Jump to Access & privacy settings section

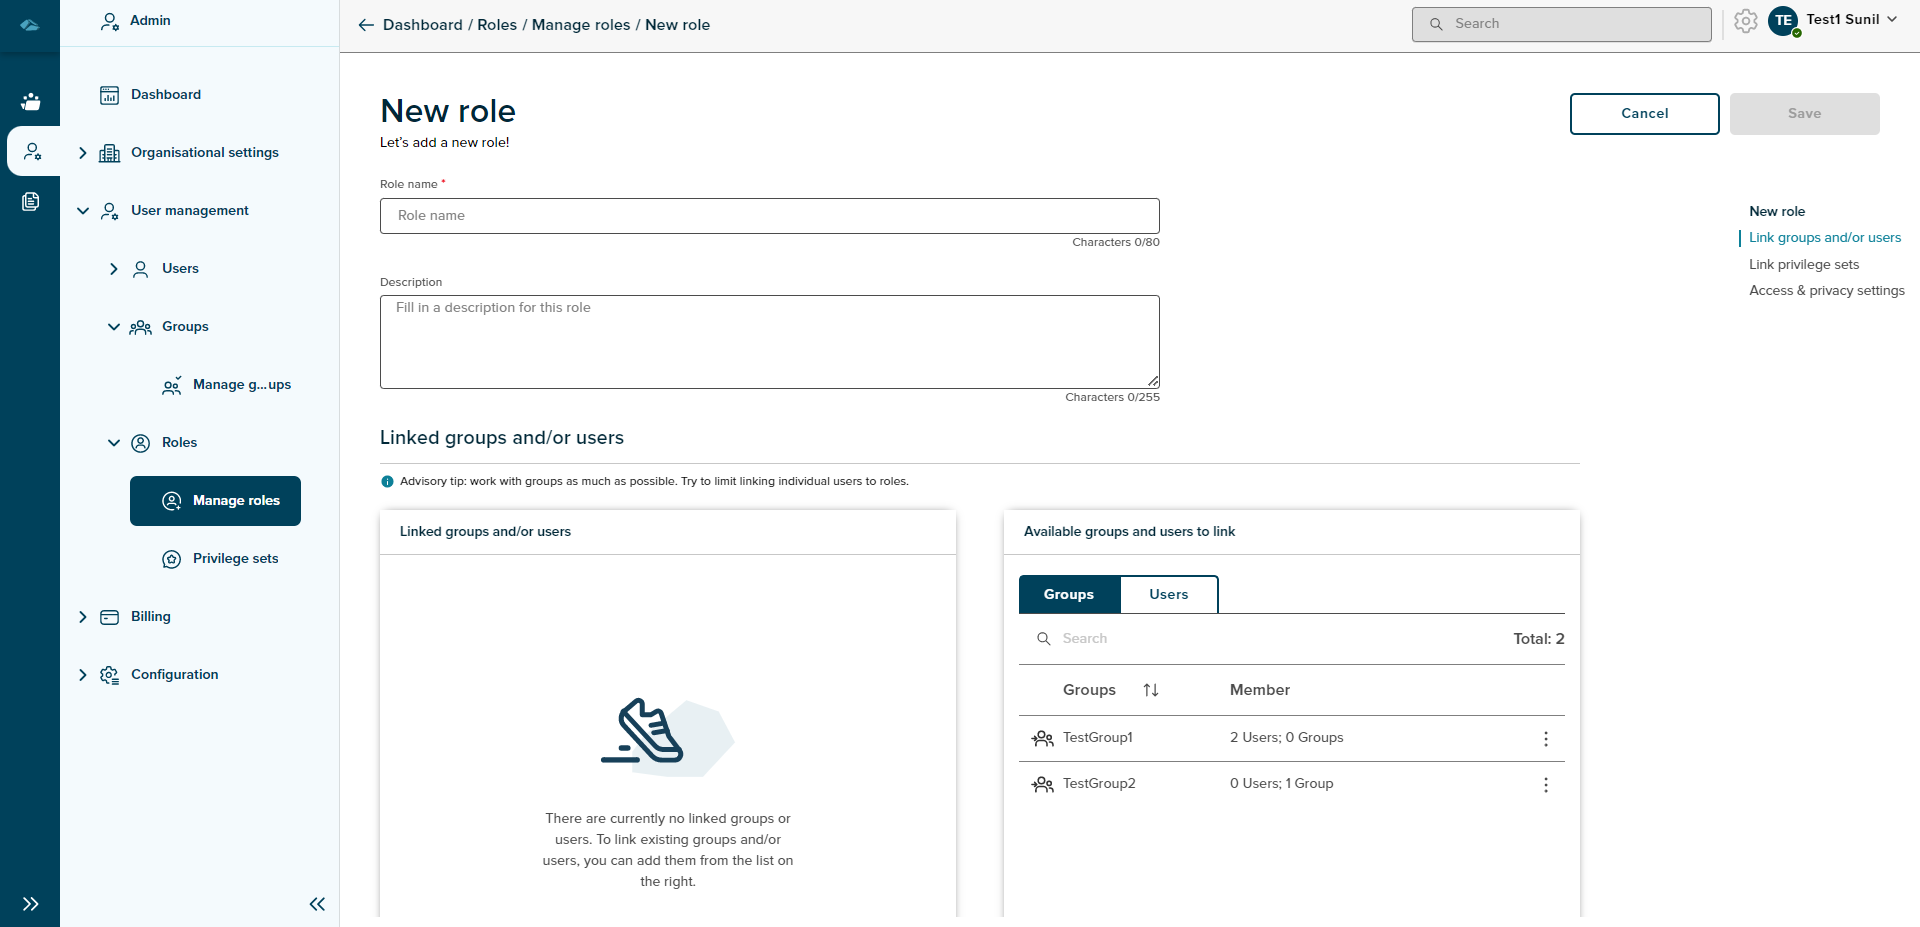(1827, 291)
